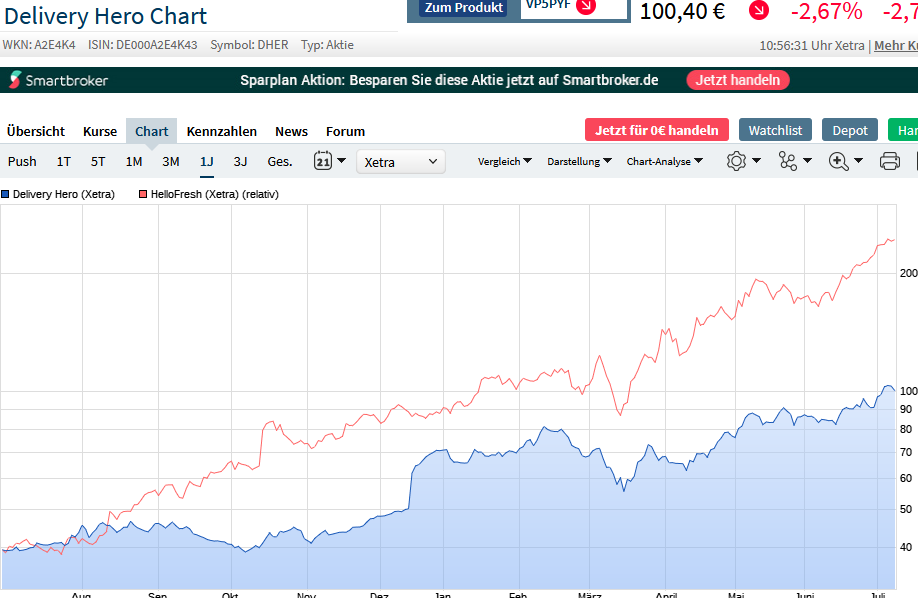This screenshot has height=598, width=918.
Task: Select the Chart tab
Action: [x=152, y=131]
